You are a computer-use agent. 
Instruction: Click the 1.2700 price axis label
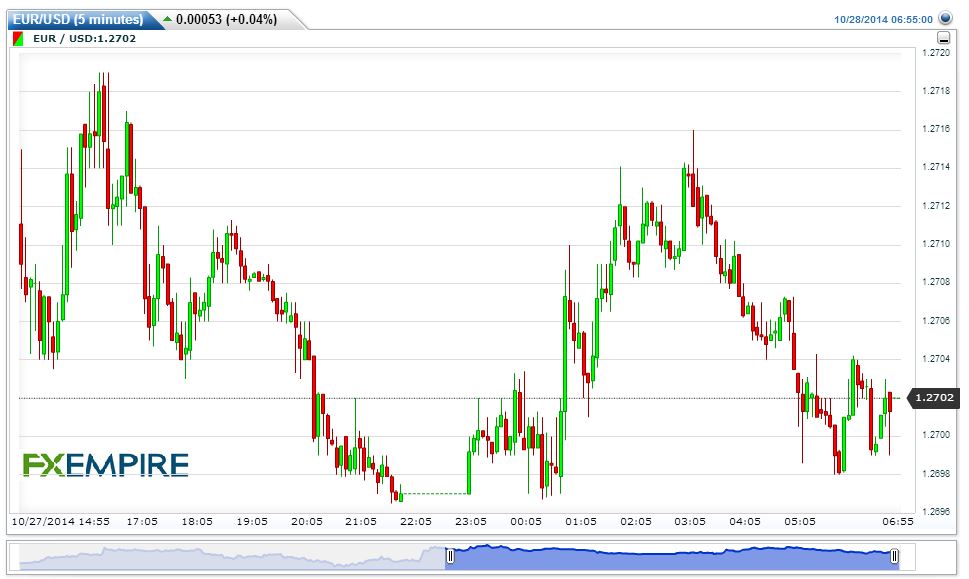(936, 435)
